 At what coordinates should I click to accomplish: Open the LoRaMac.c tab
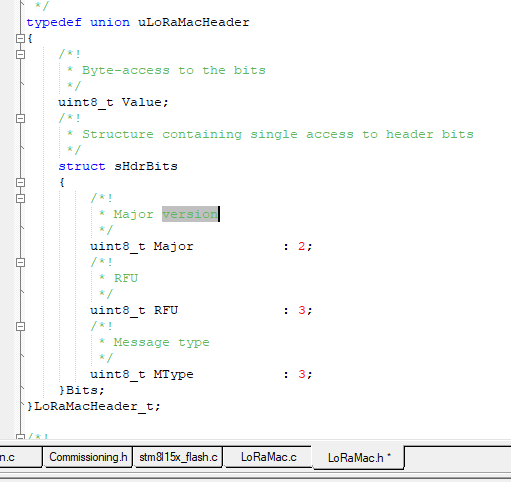click(x=269, y=457)
